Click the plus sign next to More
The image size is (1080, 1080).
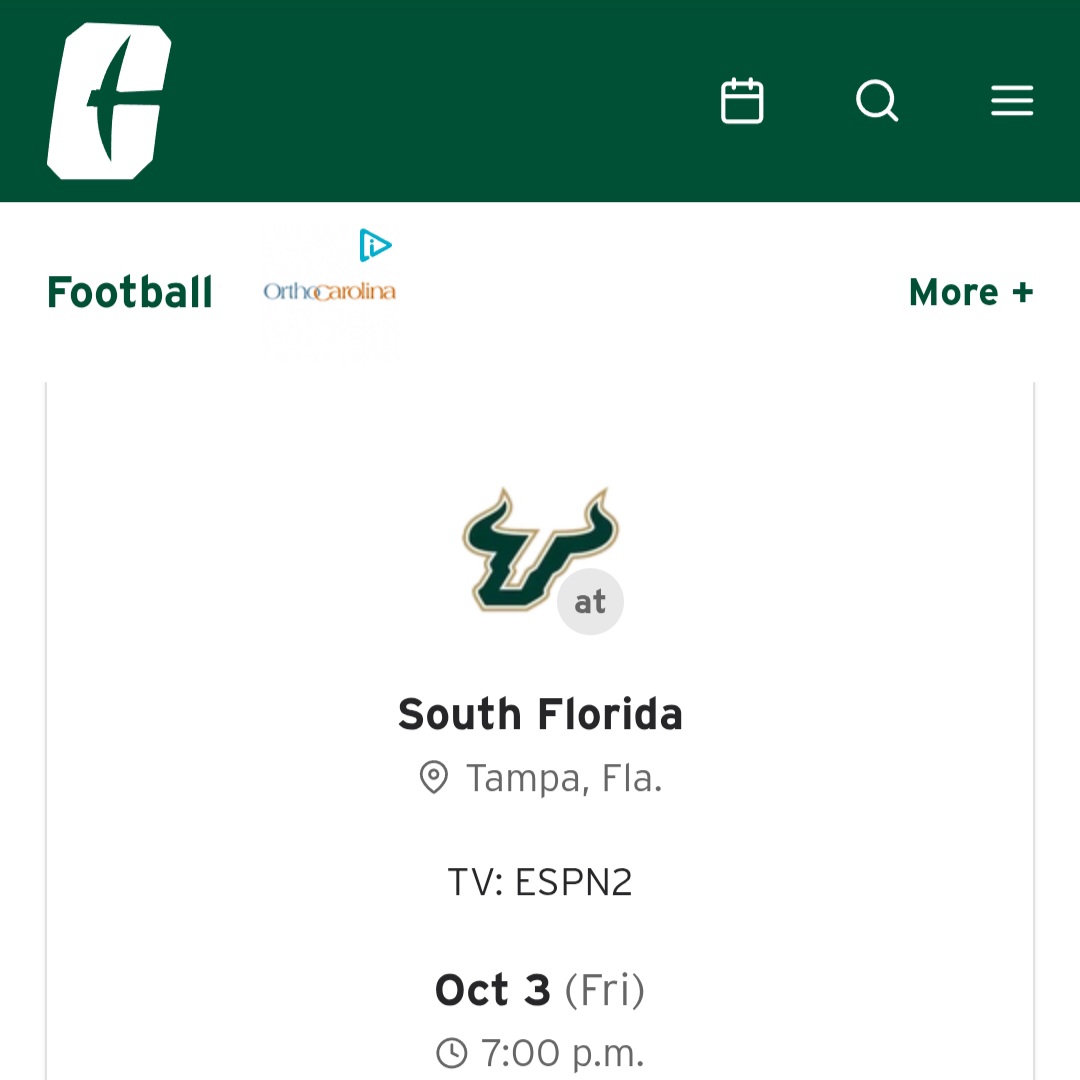click(1021, 292)
